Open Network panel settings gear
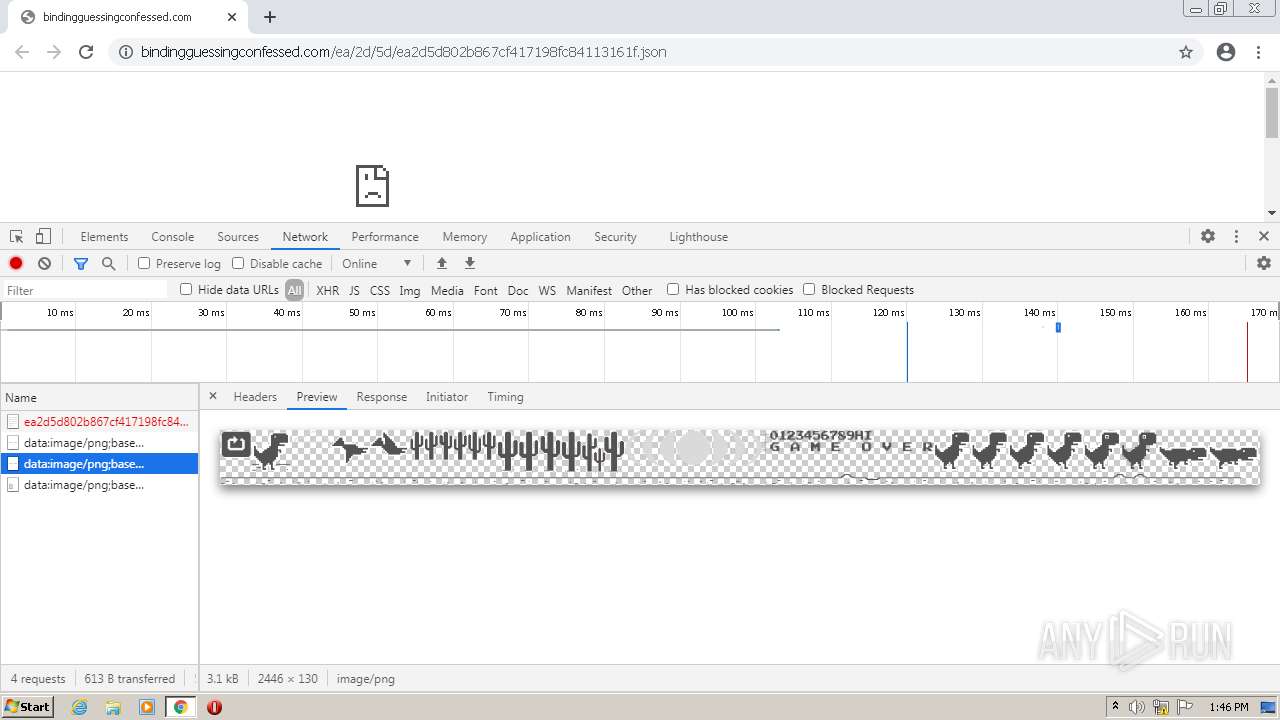The image size is (1280, 720). coord(1264,263)
